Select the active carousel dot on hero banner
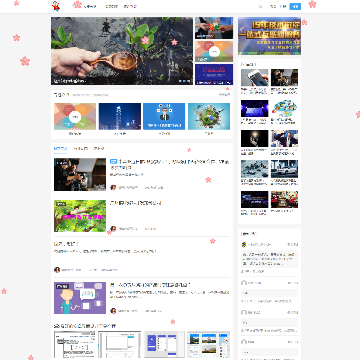The height and width of the screenshot is (360, 360). click(184, 81)
